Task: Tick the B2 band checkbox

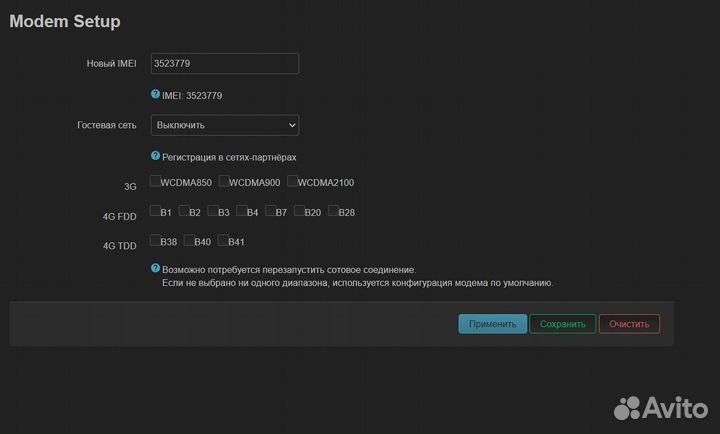Action: click(184, 211)
